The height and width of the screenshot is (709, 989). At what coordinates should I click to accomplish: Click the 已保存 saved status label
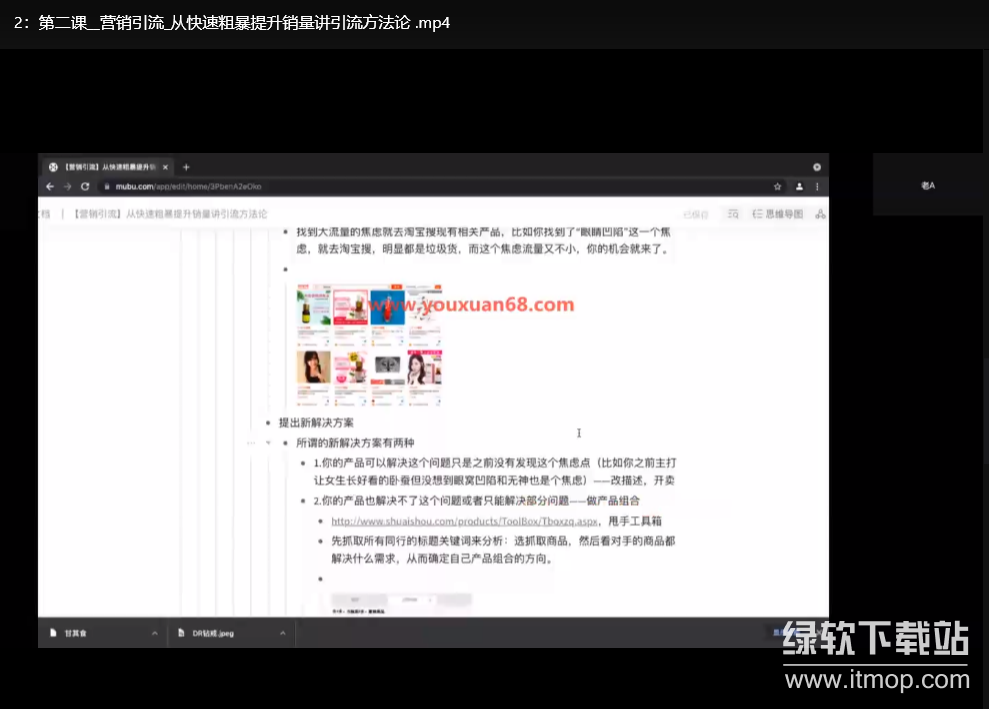tap(696, 214)
